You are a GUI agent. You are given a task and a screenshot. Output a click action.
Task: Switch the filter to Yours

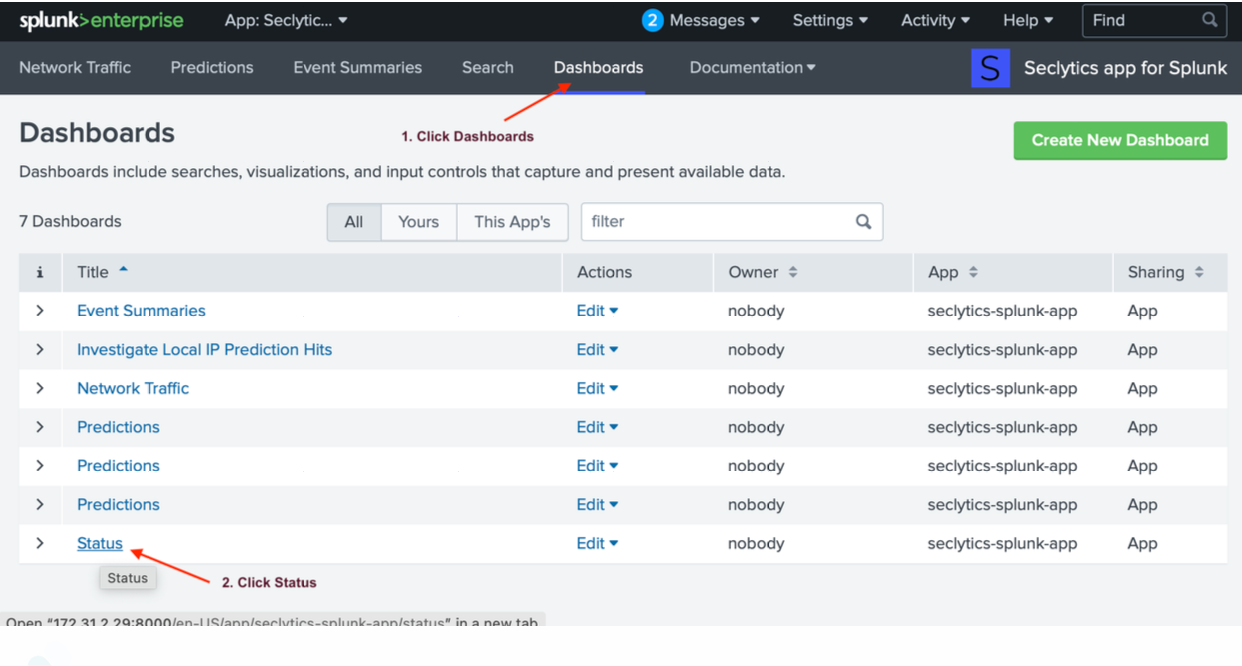[x=419, y=222]
